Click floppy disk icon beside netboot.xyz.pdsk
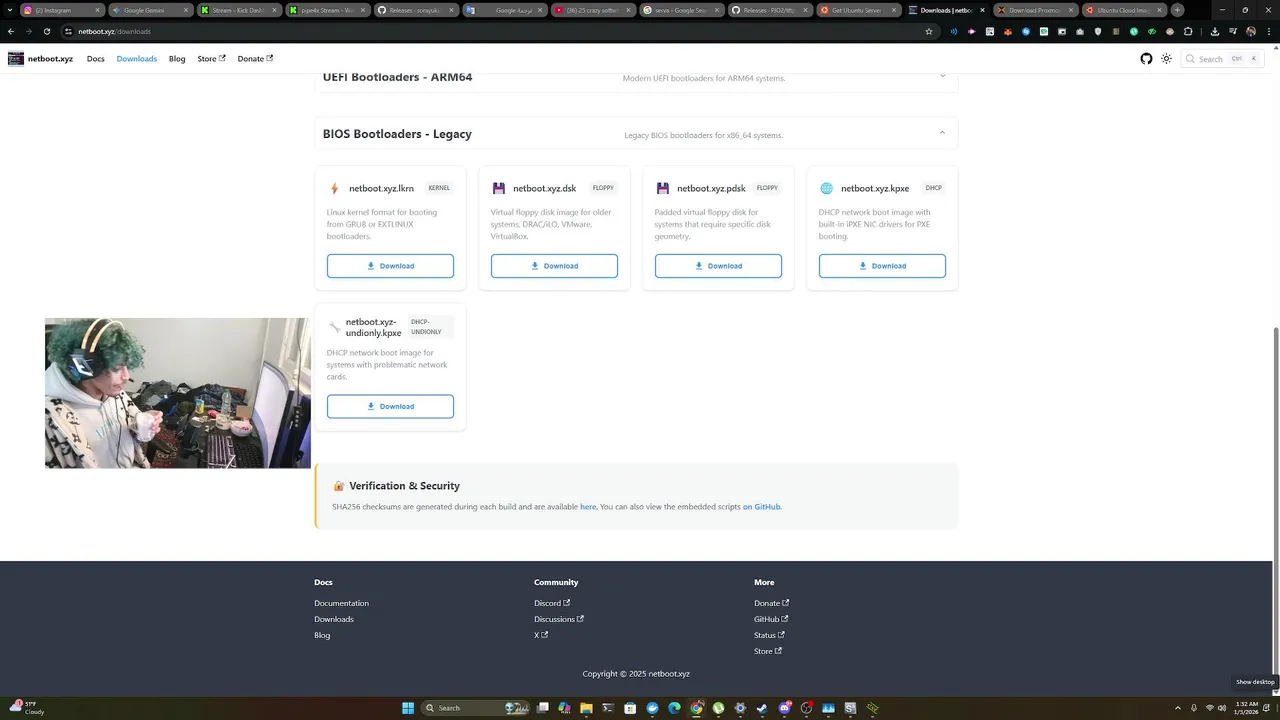 click(x=663, y=188)
